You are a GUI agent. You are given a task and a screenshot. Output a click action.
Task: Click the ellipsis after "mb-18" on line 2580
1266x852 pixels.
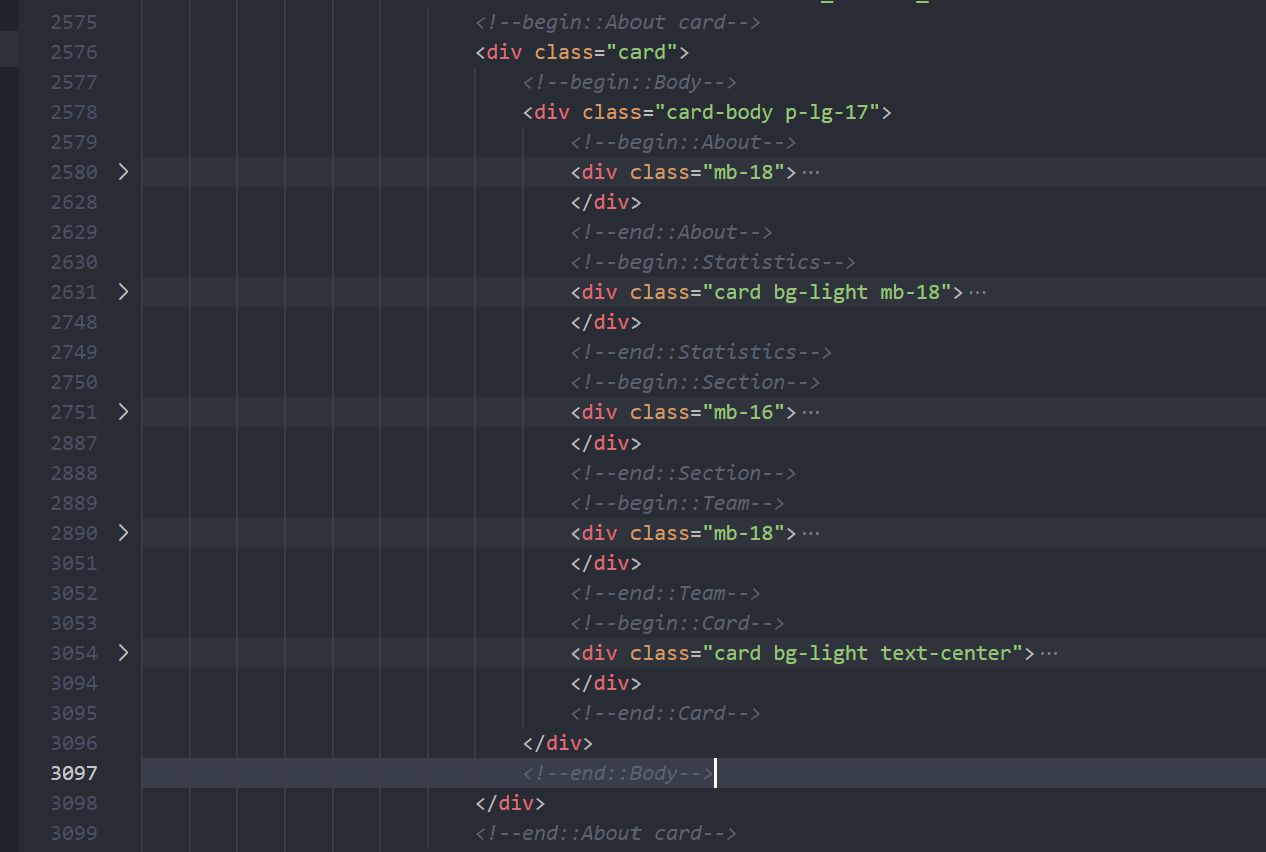(811, 172)
